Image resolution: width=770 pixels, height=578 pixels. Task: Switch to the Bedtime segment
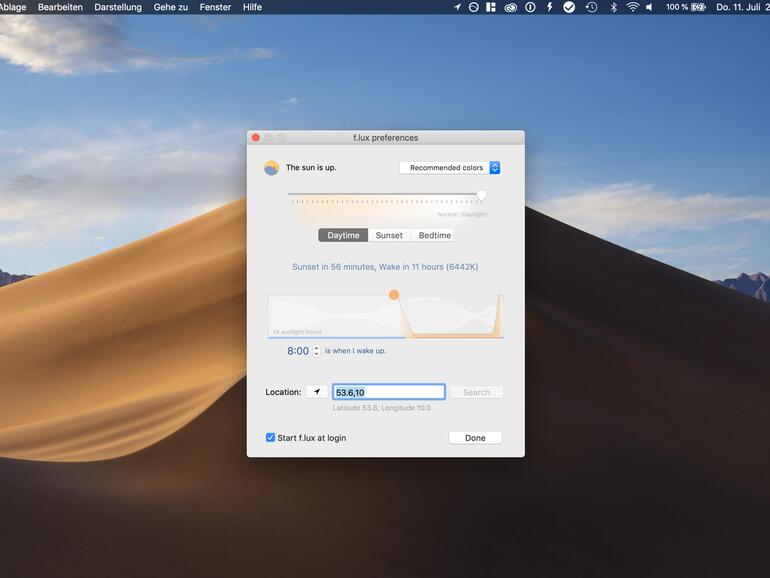pyautogui.click(x=434, y=236)
